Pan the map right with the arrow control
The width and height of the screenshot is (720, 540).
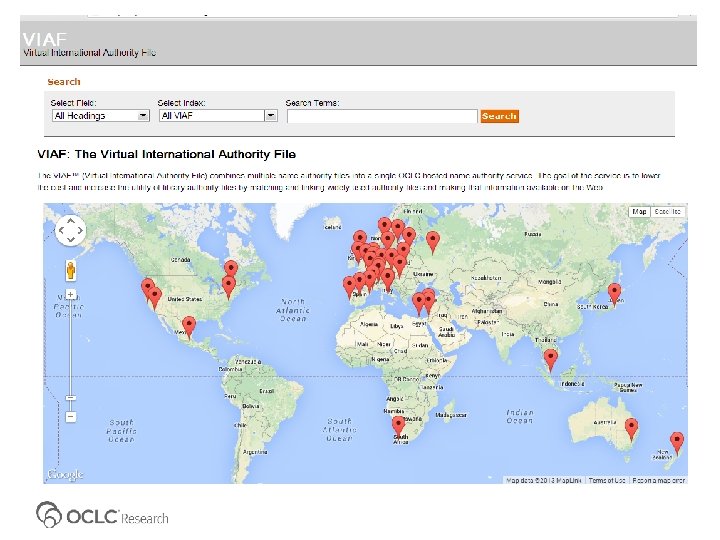[x=80, y=230]
